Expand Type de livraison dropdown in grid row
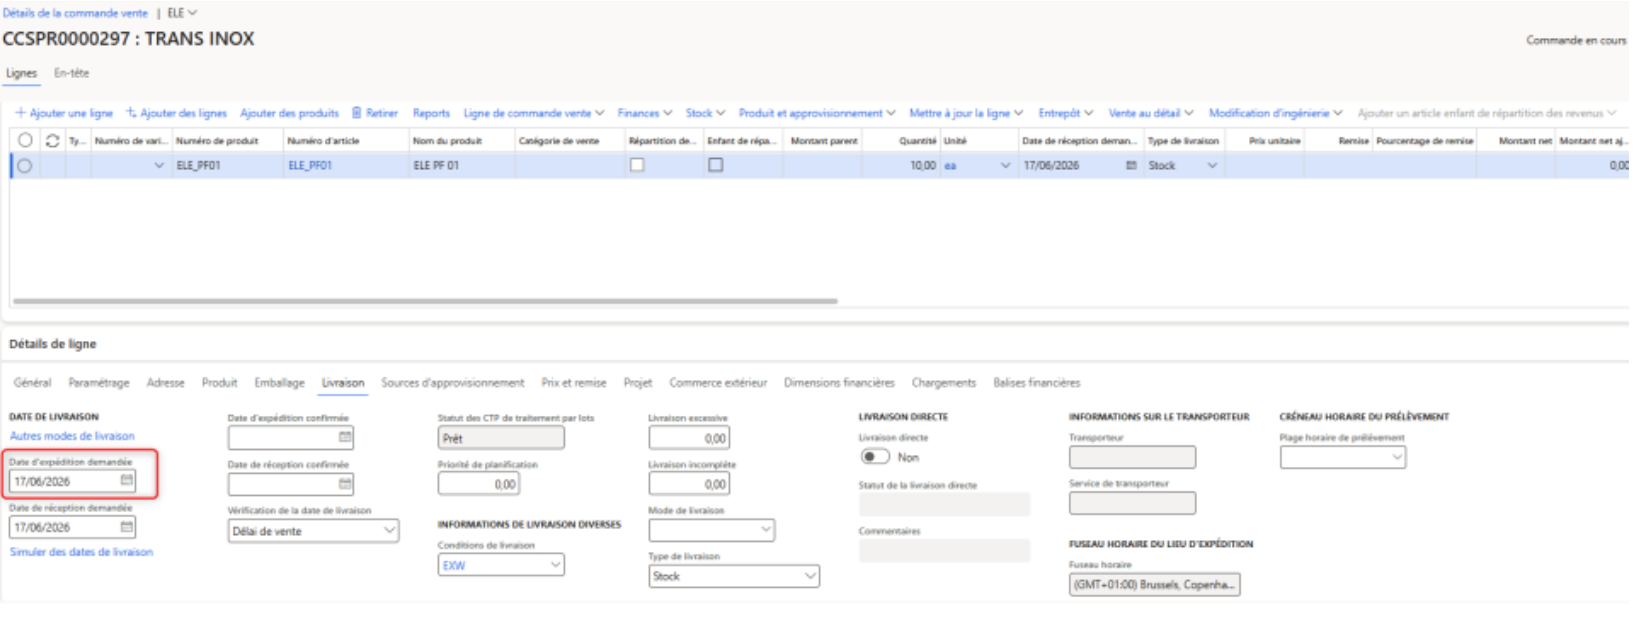This screenshot has width=1640, height=642. (x=1212, y=166)
